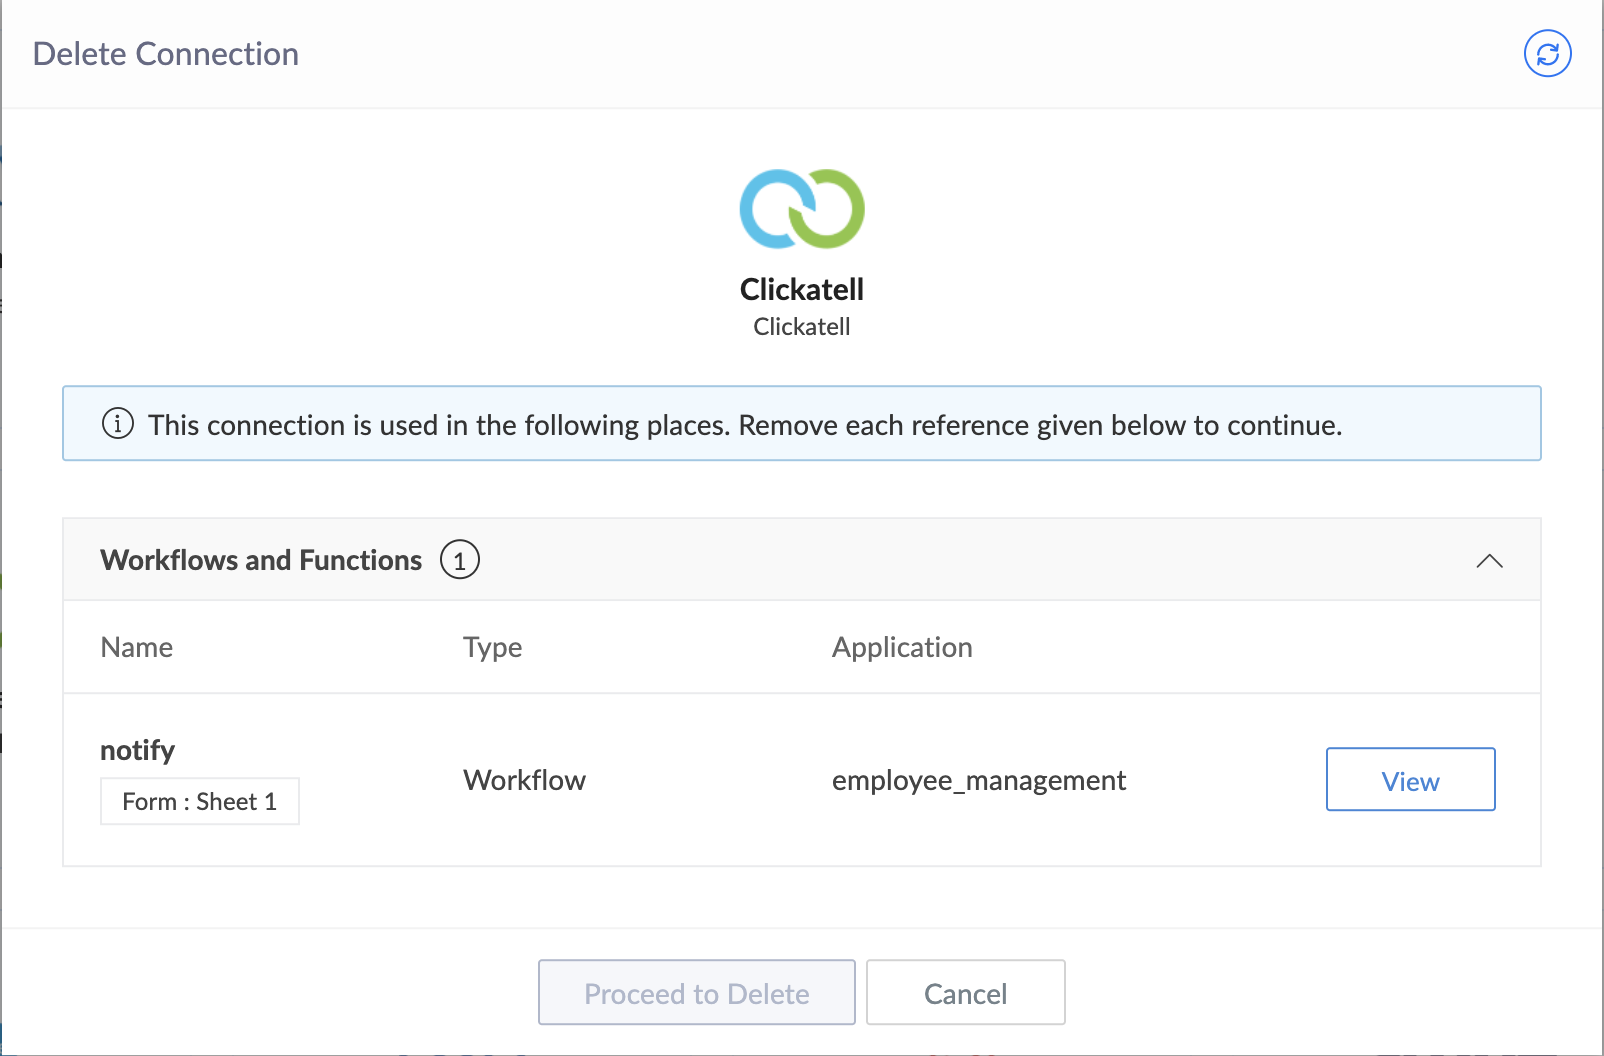This screenshot has height=1056, width=1604.
Task: Click the refresh icon in dialog header
Action: tap(1547, 53)
